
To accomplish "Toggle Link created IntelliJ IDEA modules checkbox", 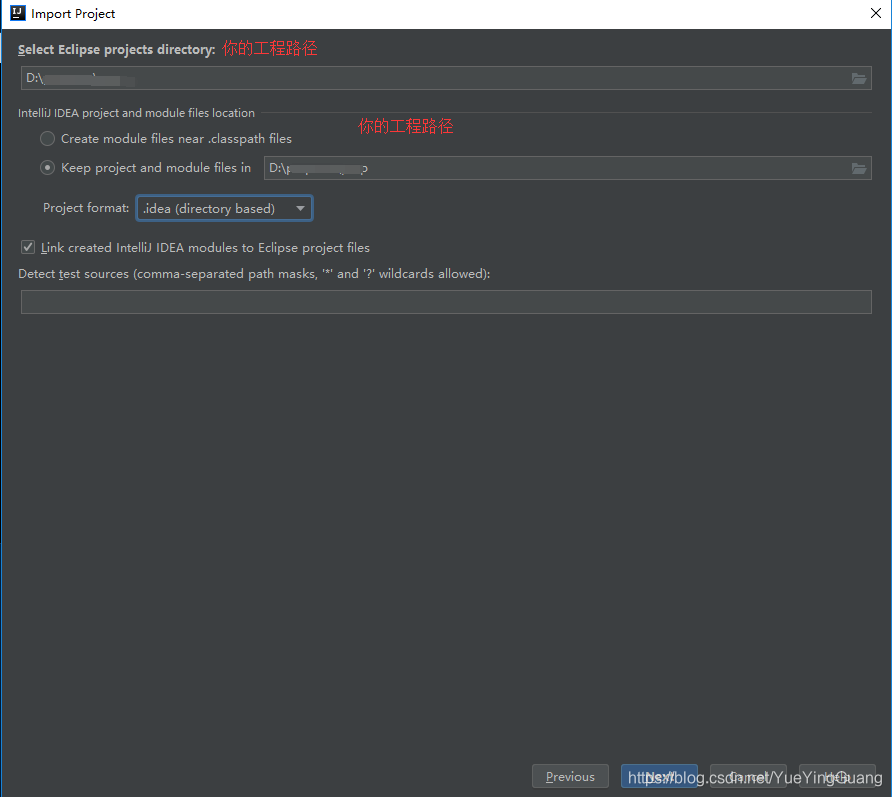I will click(28, 247).
